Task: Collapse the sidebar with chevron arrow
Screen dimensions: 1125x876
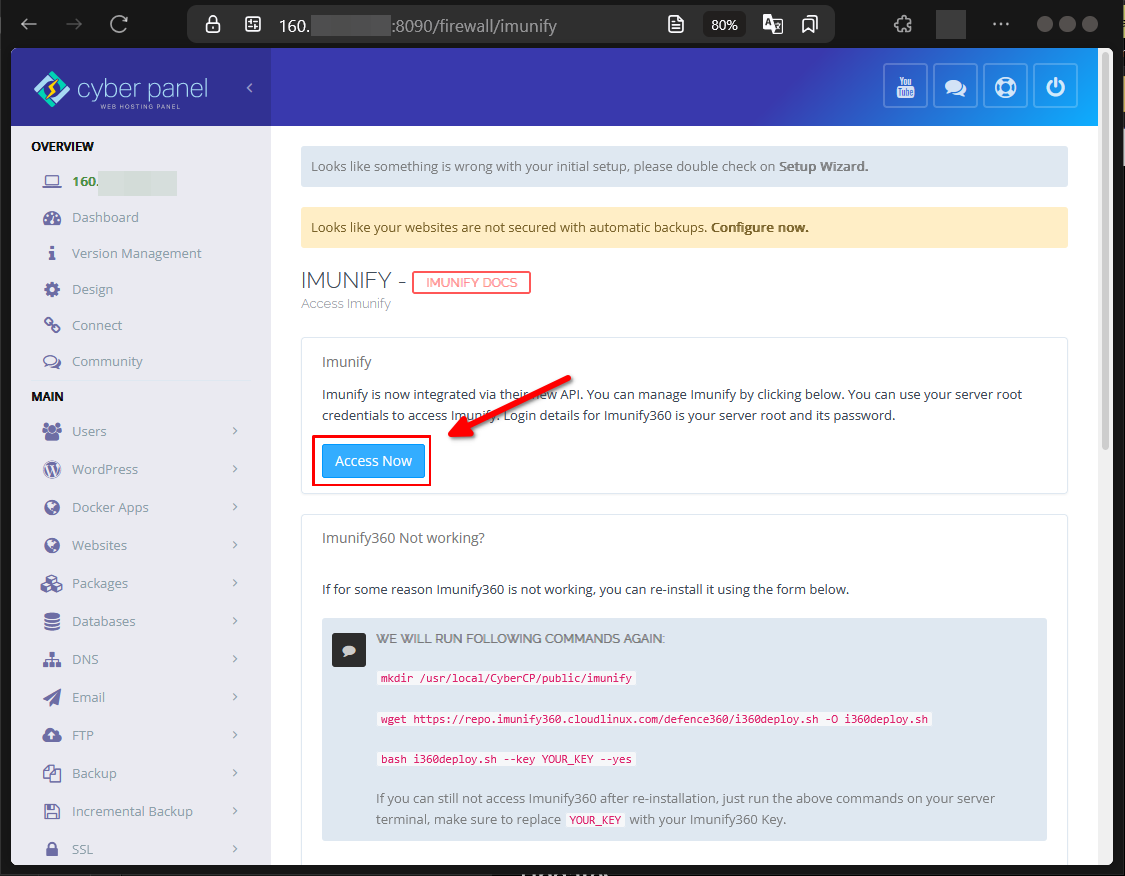Action: pyautogui.click(x=250, y=88)
